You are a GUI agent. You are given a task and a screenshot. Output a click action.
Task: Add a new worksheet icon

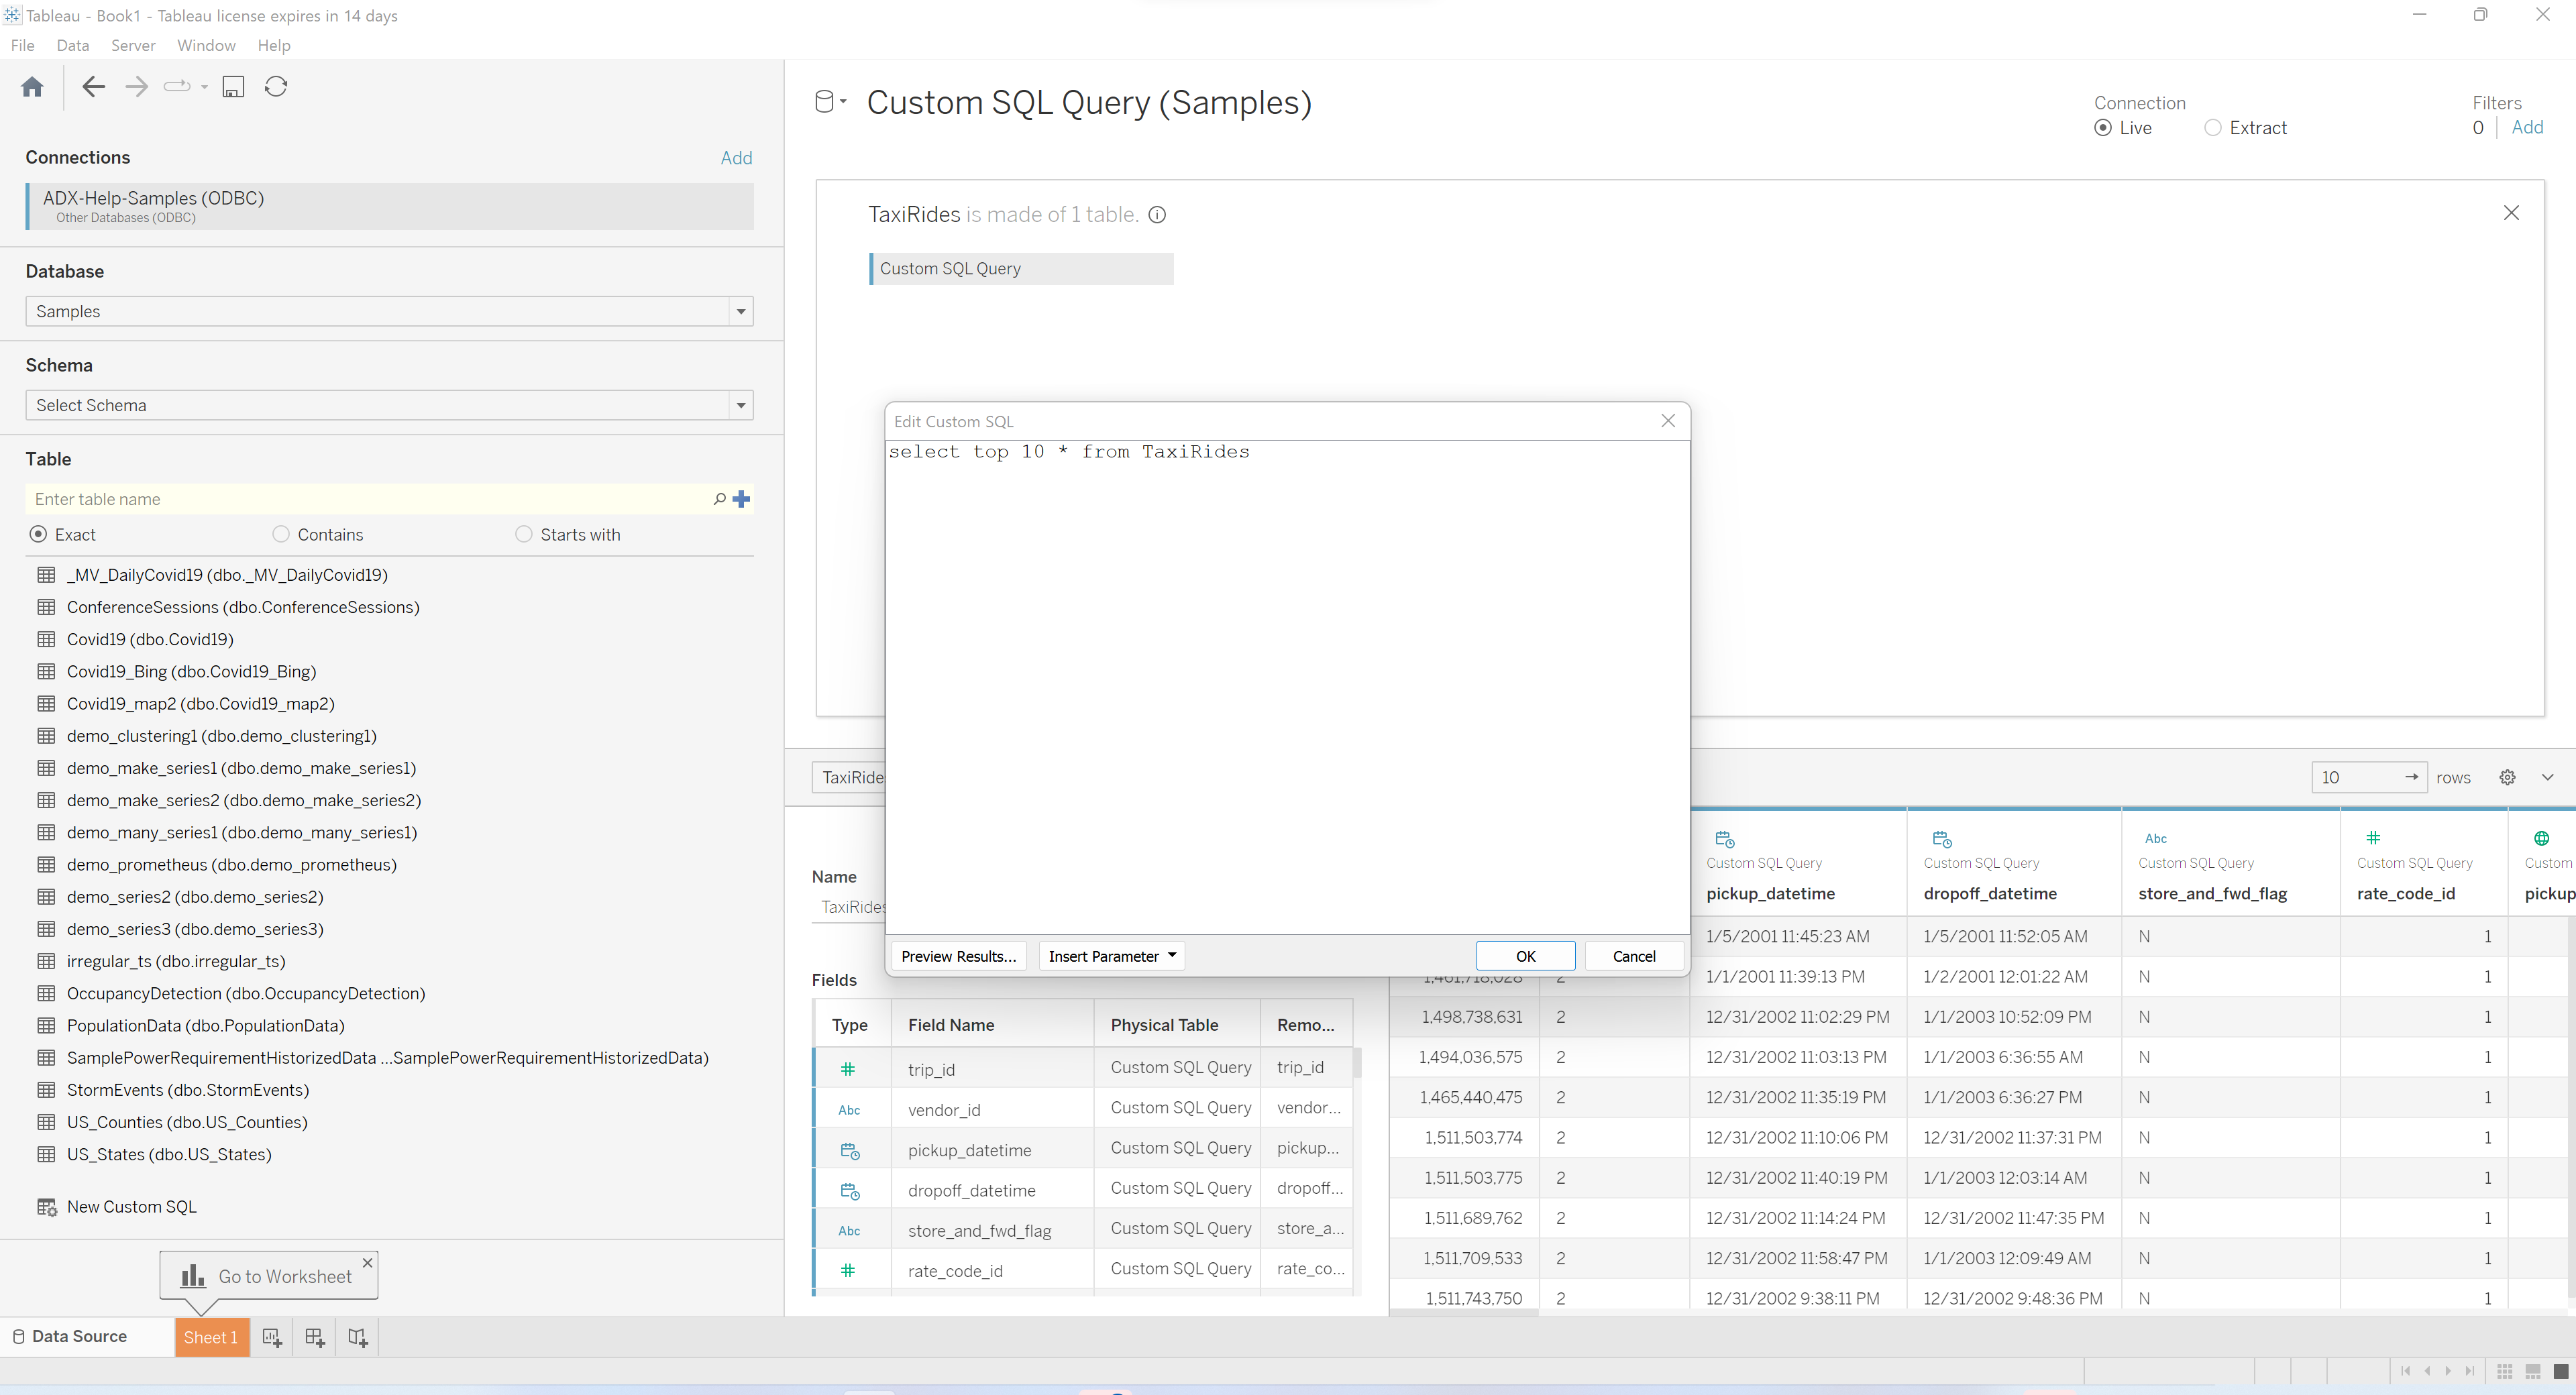[x=272, y=1337]
